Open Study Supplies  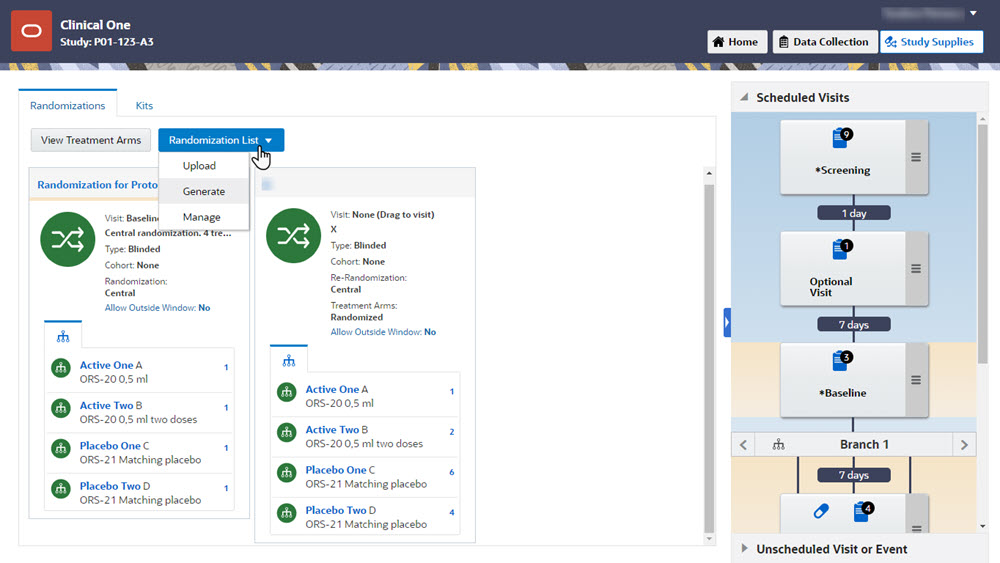tap(931, 41)
